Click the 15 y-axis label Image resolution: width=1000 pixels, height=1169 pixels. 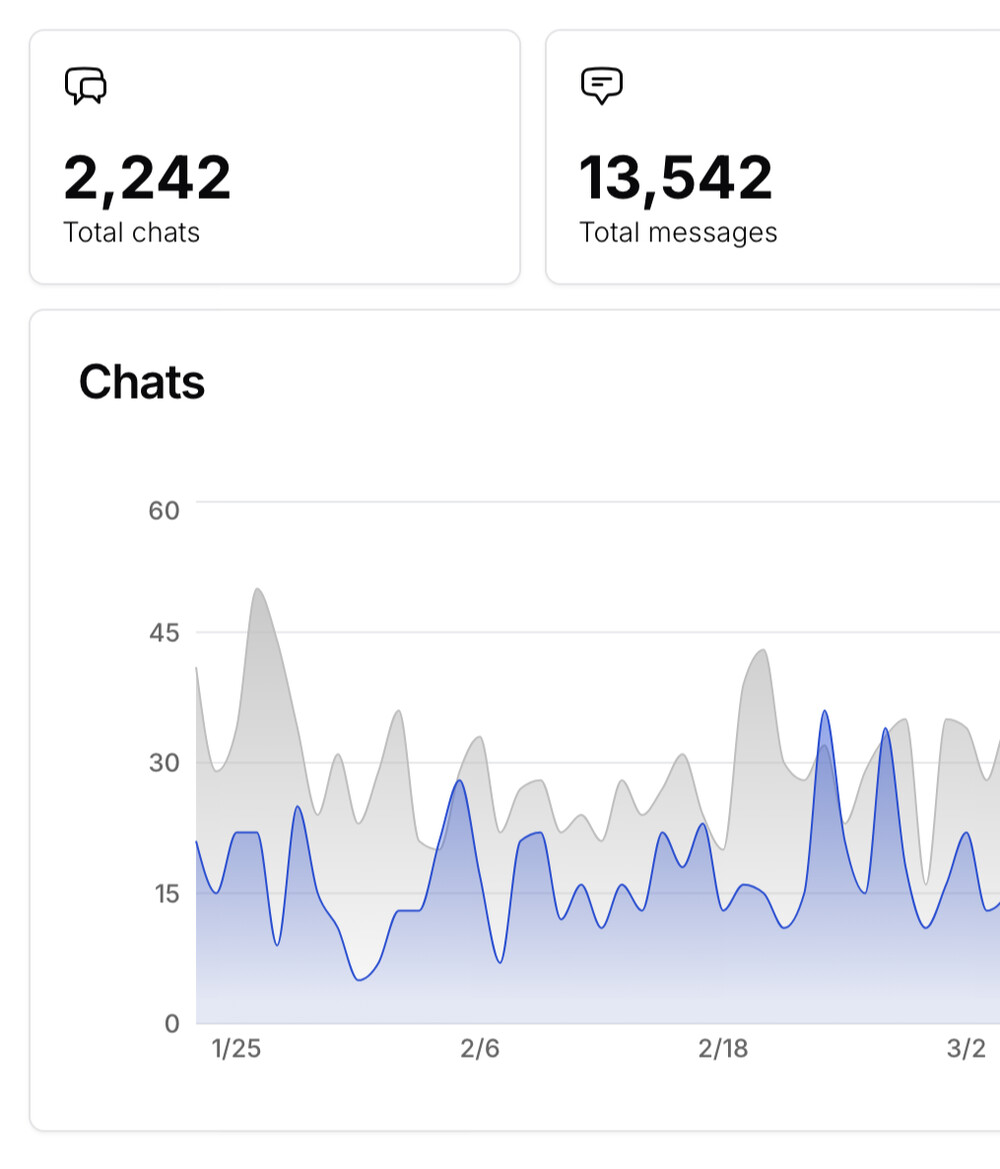[x=164, y=893]
